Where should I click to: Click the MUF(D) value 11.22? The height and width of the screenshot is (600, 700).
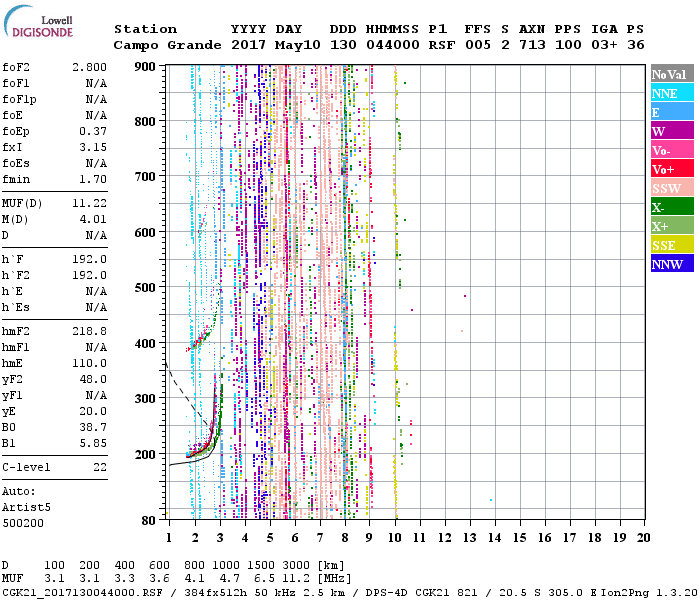[x=89, y=203]
